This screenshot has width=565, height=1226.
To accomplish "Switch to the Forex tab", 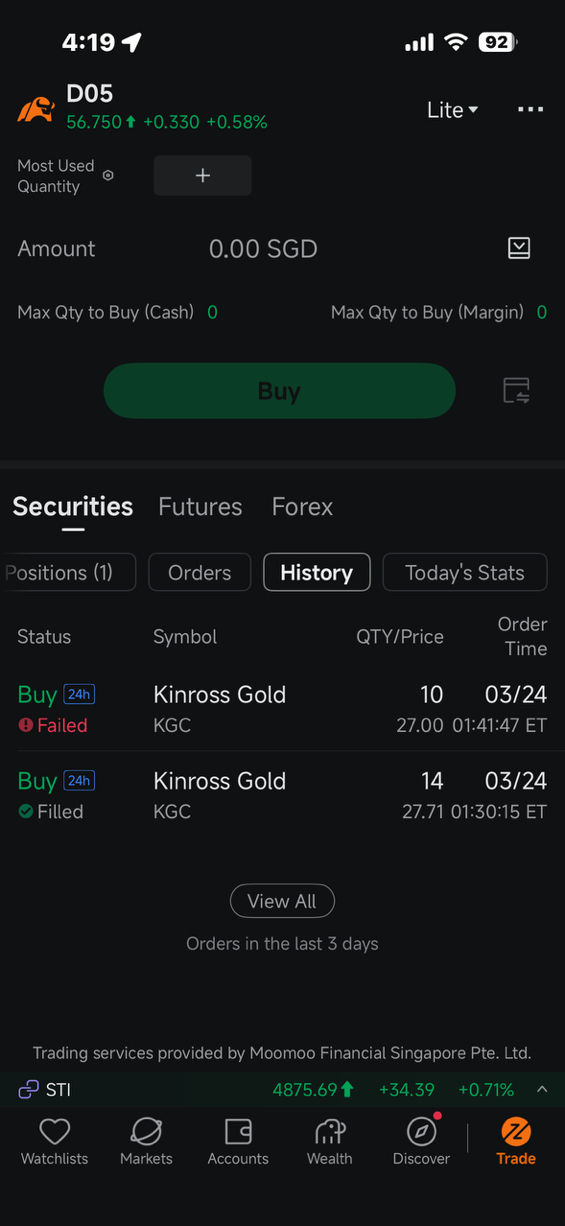I will click(302, 507).
